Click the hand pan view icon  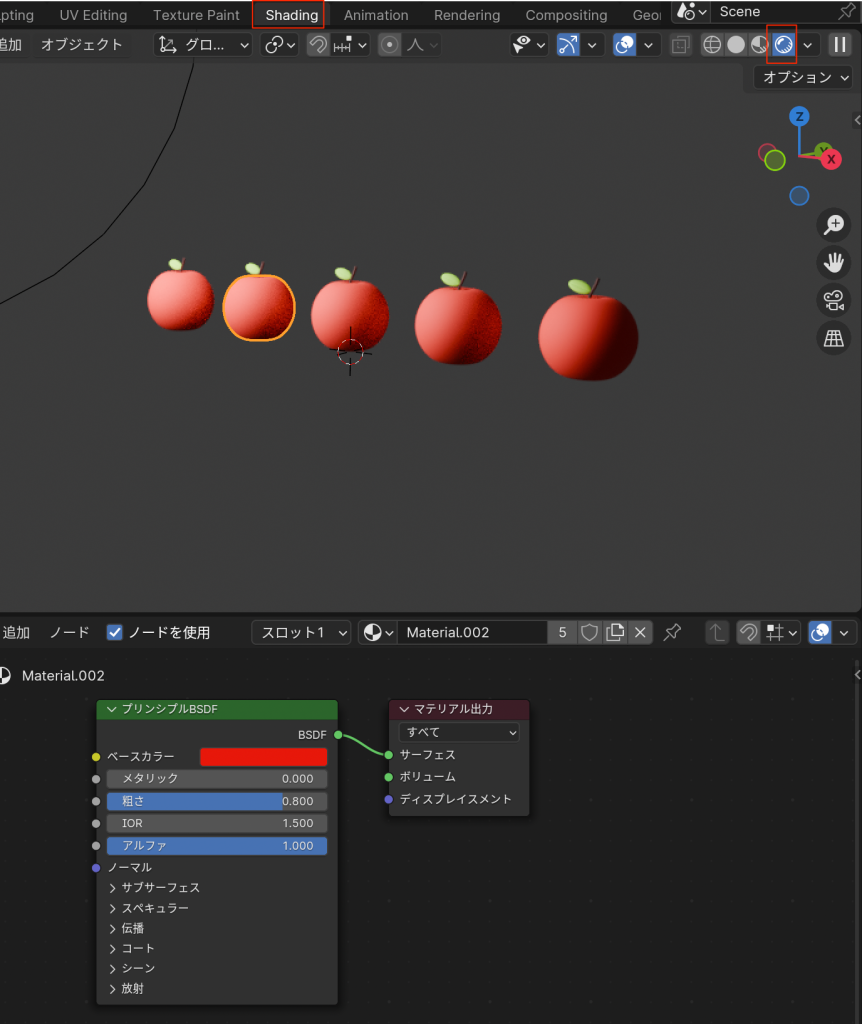point(833,263)
